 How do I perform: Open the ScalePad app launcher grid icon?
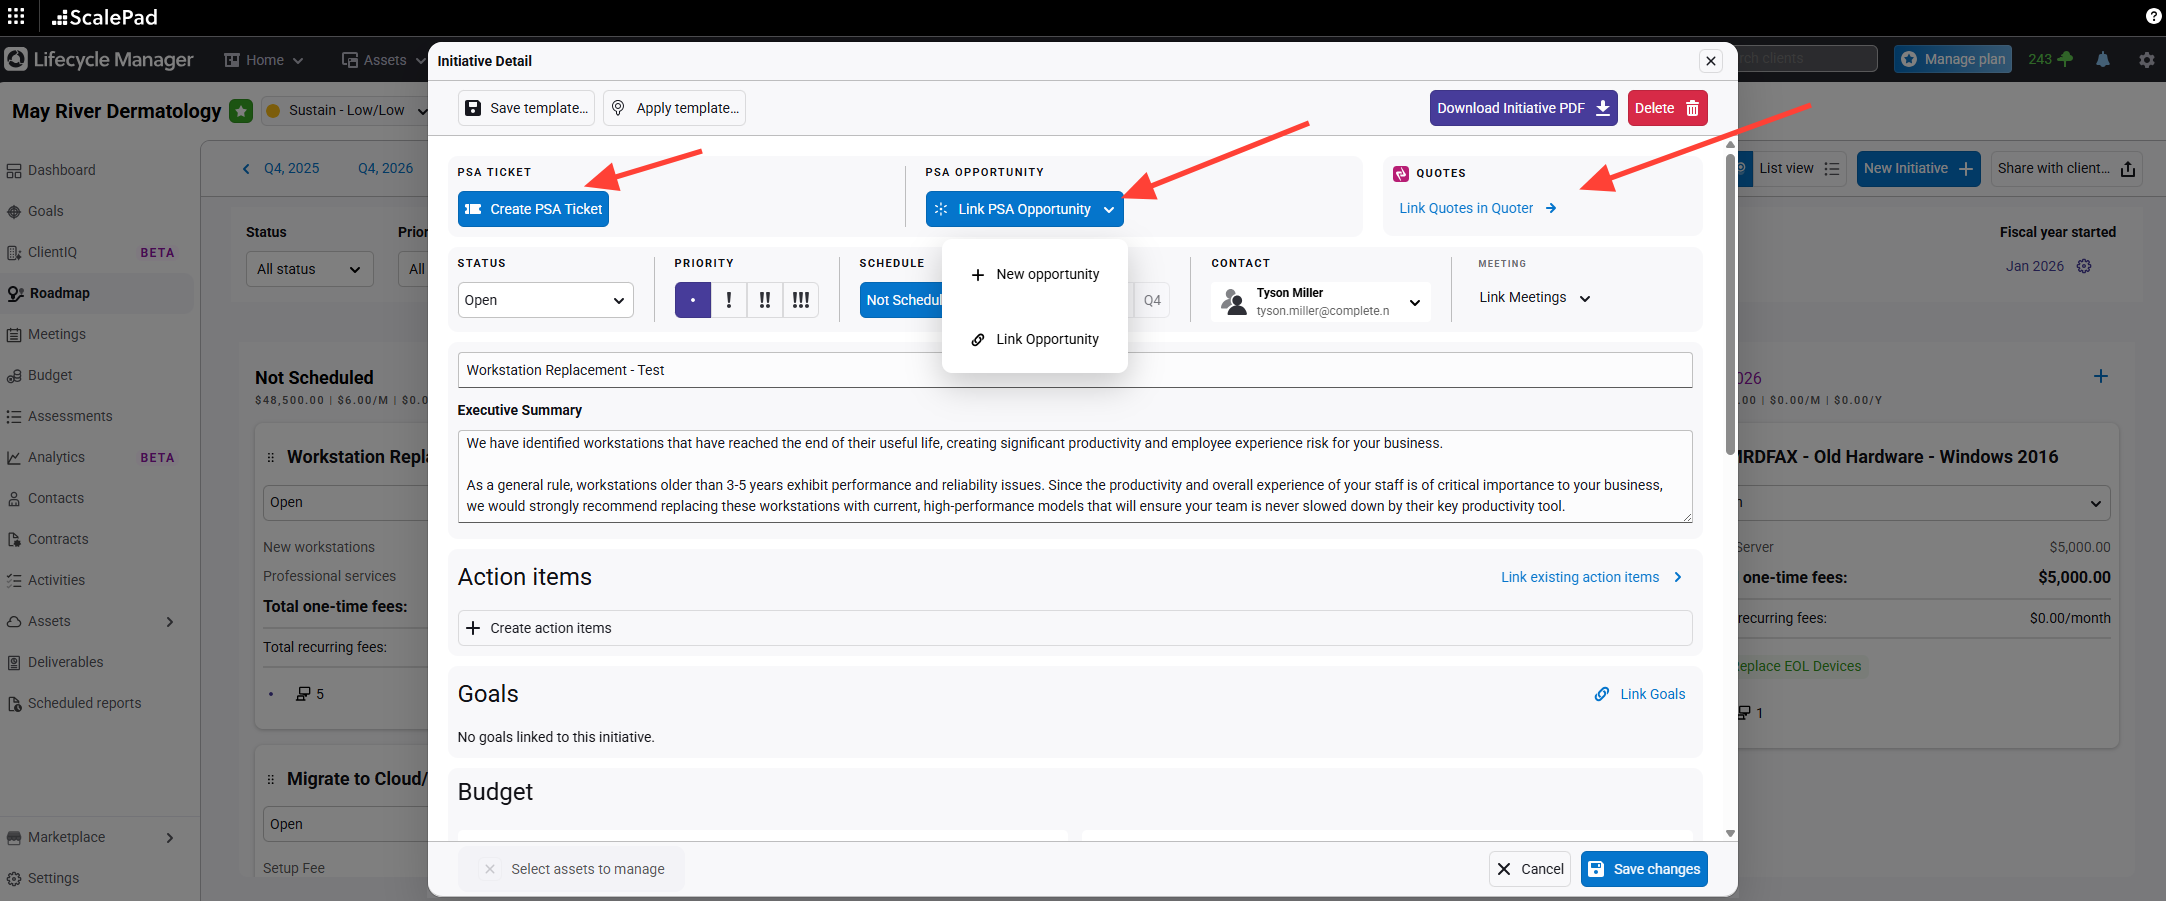[16, 16]
